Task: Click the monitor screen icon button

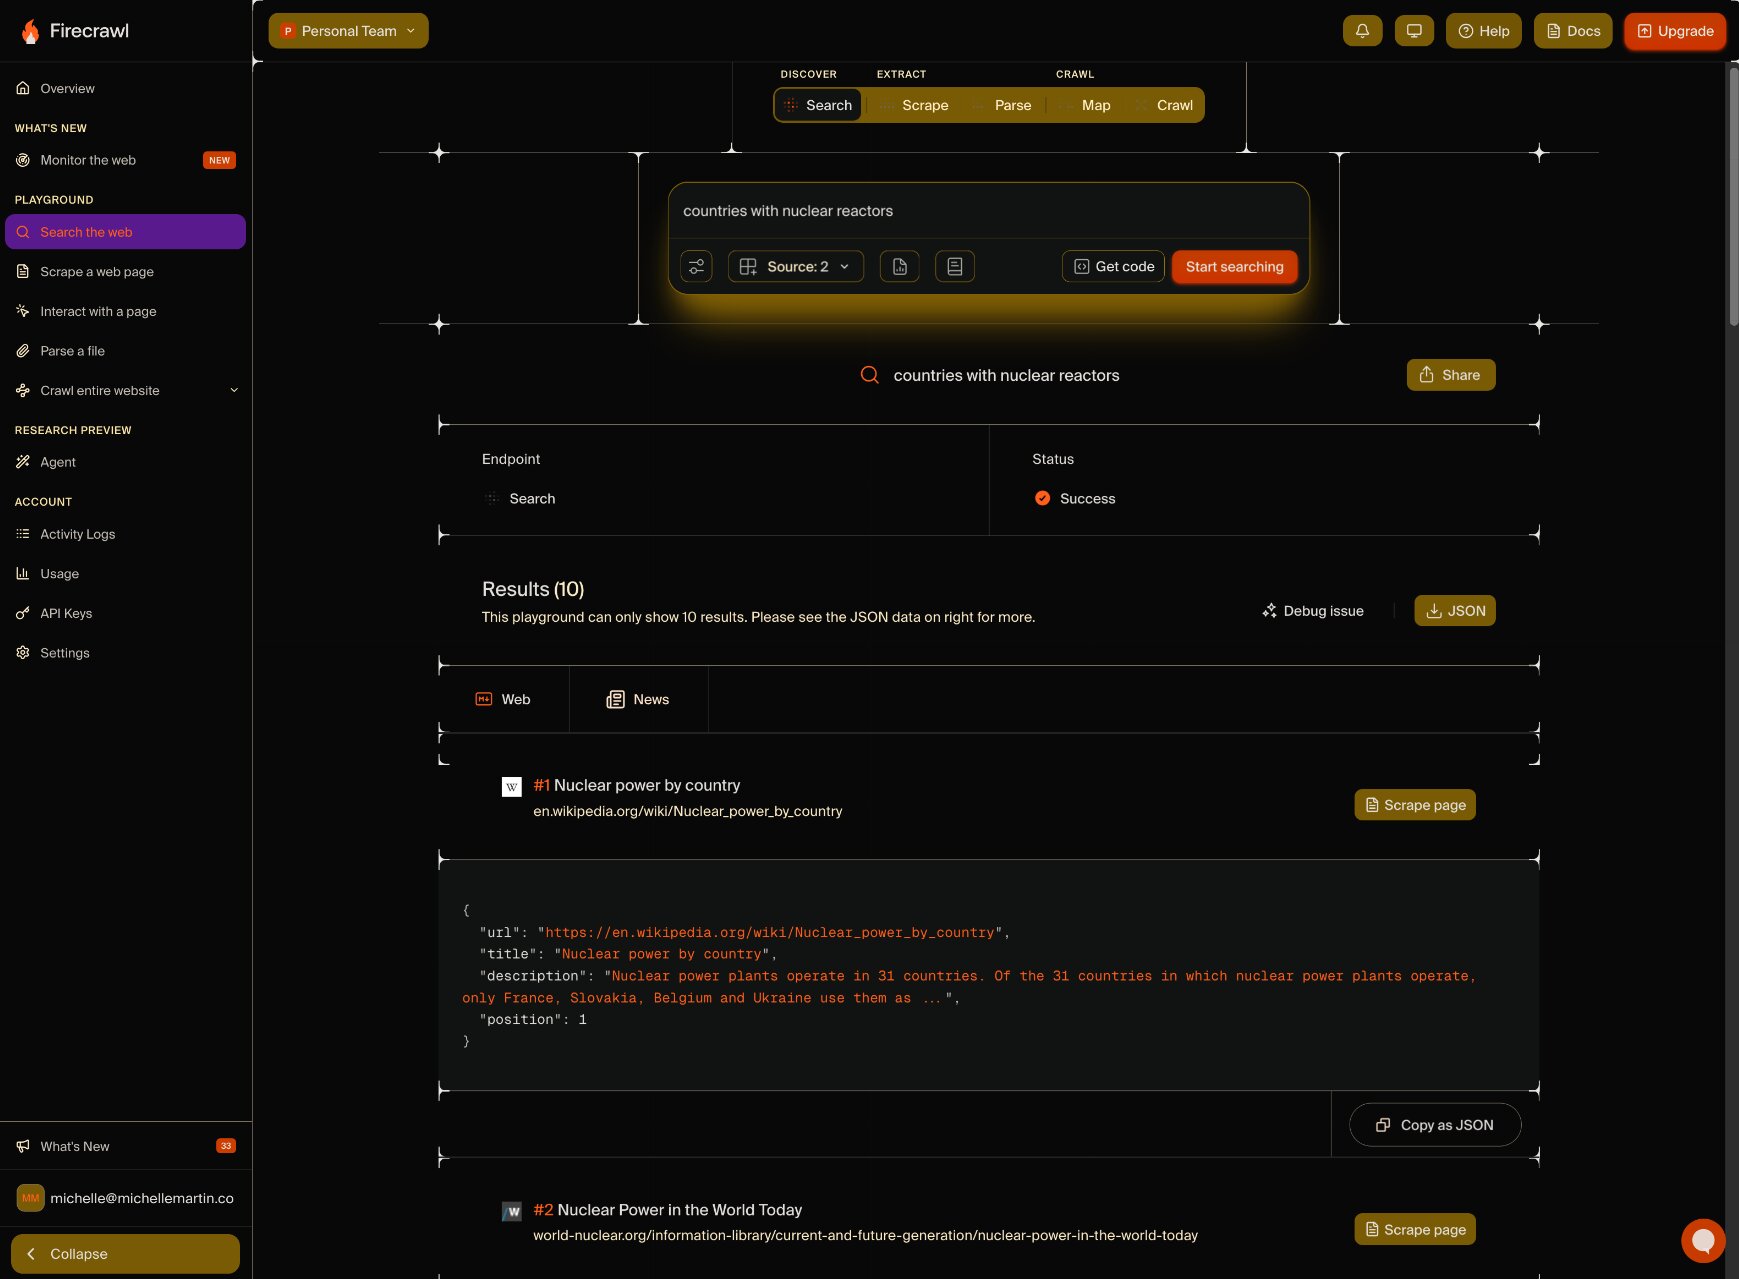Action: 1414,31
